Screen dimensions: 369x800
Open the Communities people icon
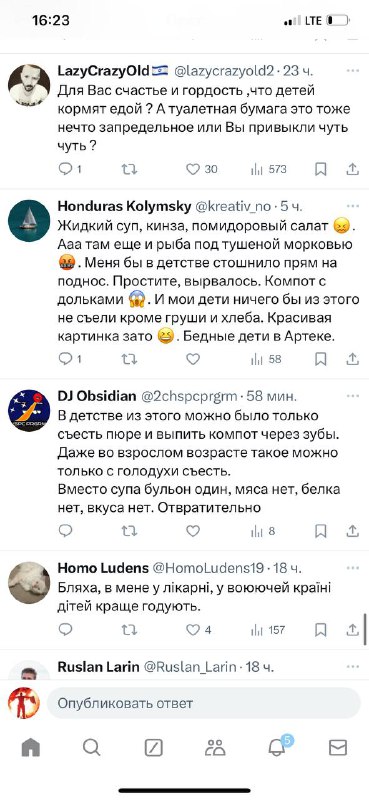click(x=215, y=748)
